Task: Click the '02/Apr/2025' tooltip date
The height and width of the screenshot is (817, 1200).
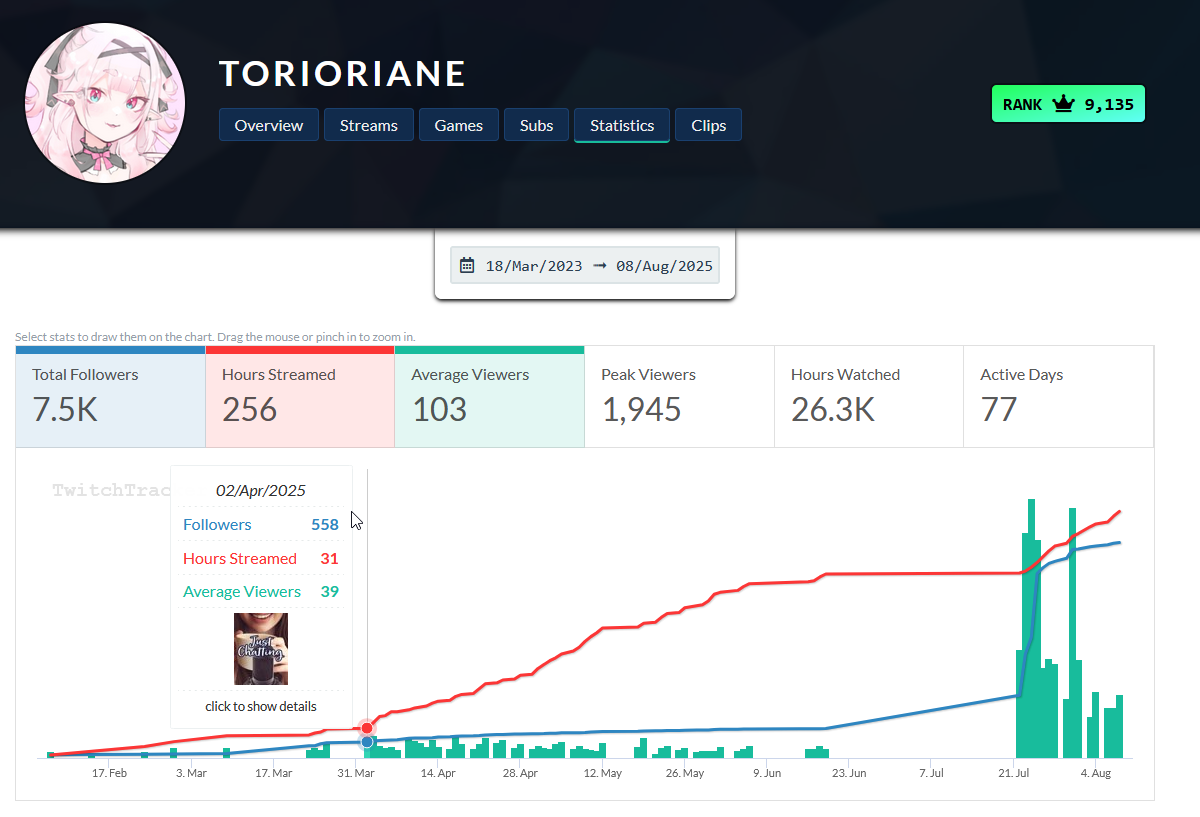Action: 261,490
